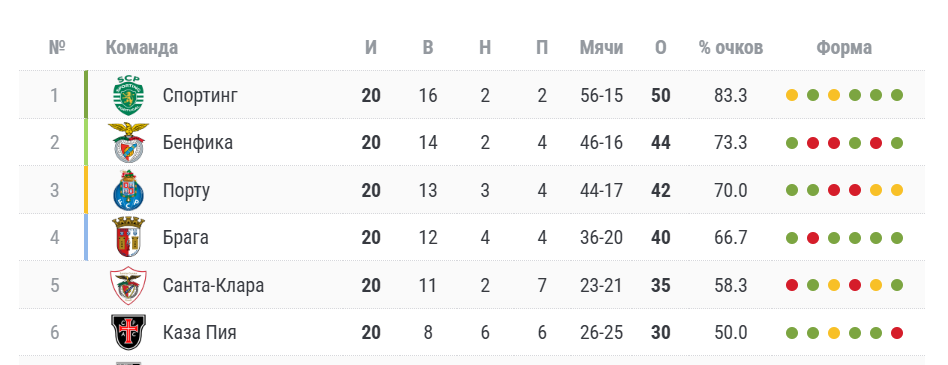Open the Порту team page

[x=186, y=191]
